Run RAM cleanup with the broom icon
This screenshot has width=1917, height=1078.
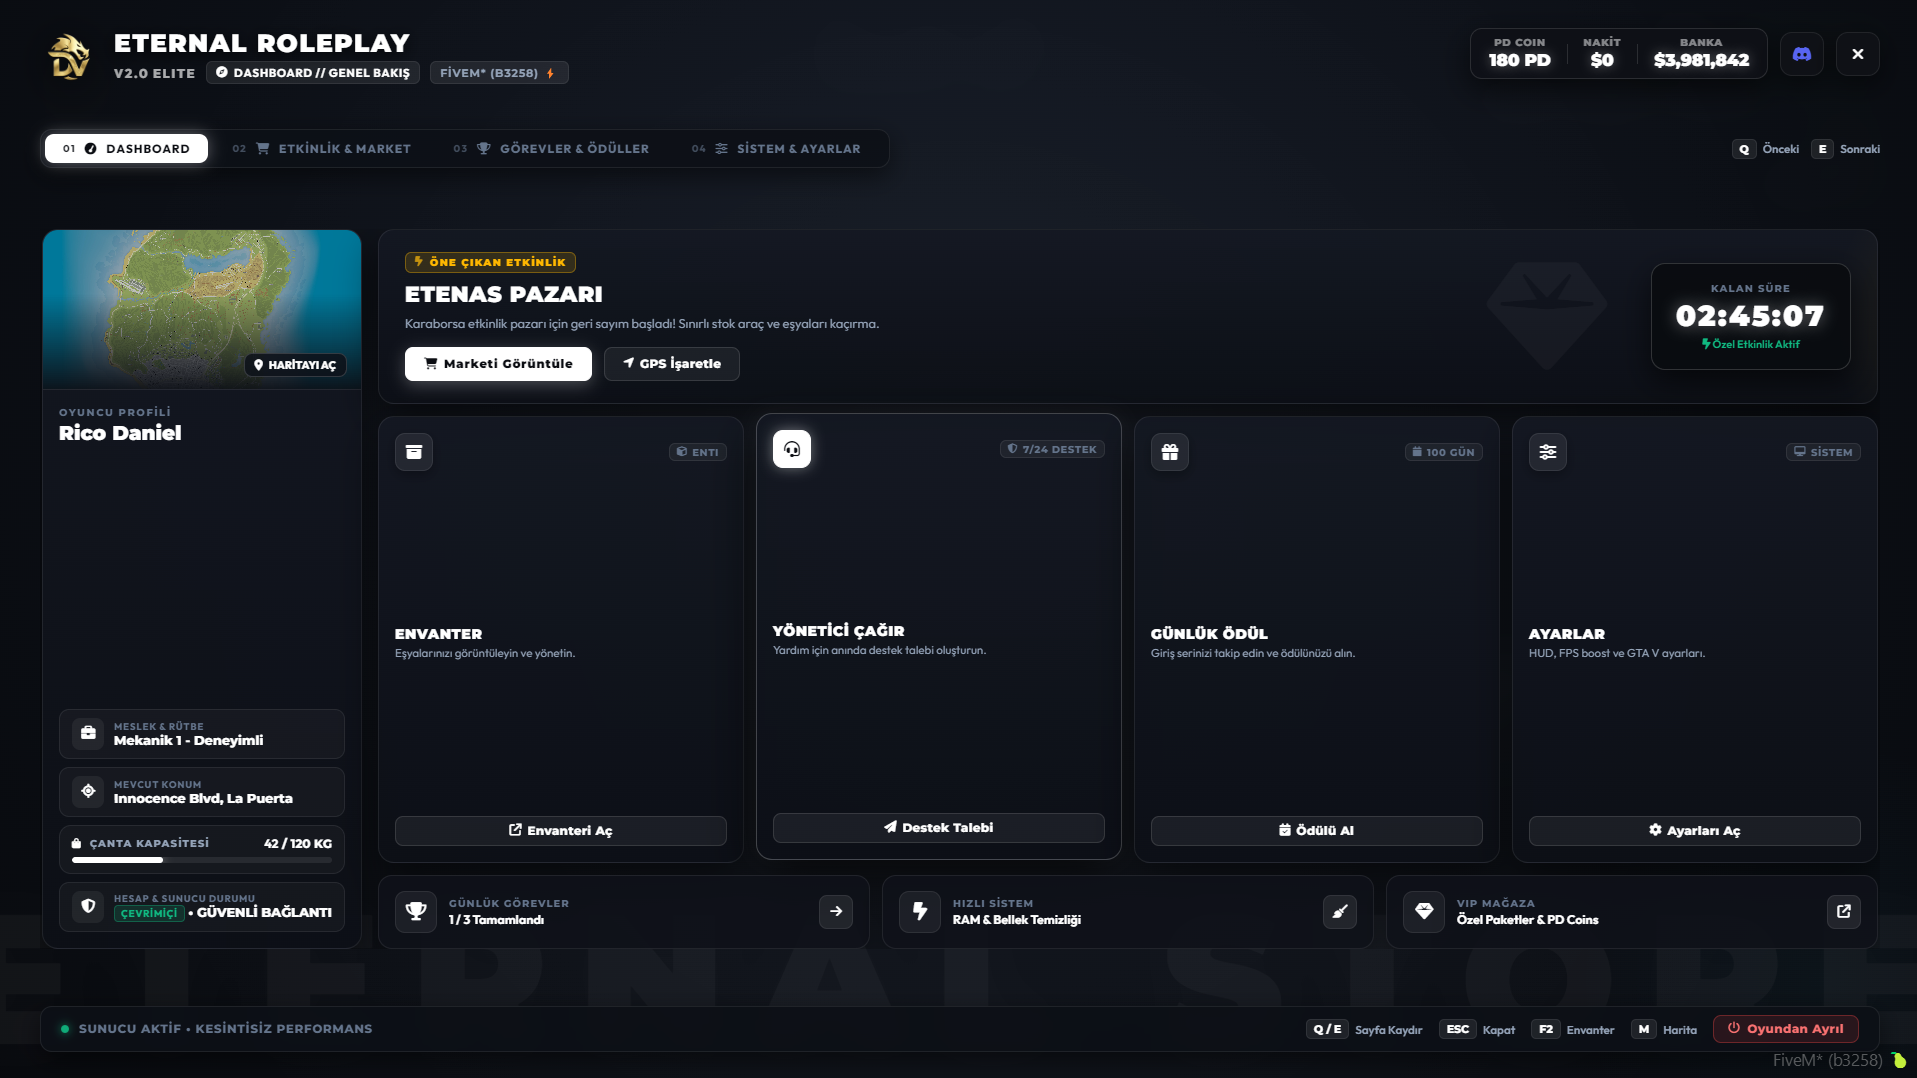(x=1340, y=911)
